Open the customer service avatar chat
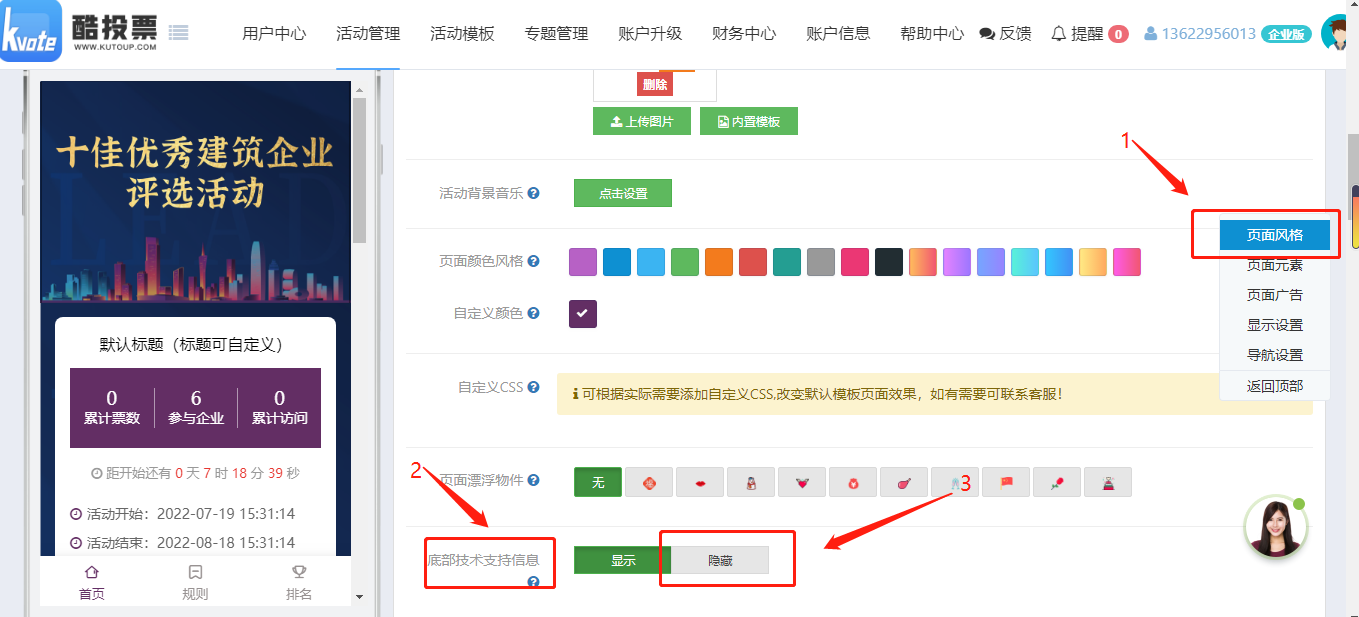The image size is (1359, 617). pyautogui.click(x=1276, y=527)
